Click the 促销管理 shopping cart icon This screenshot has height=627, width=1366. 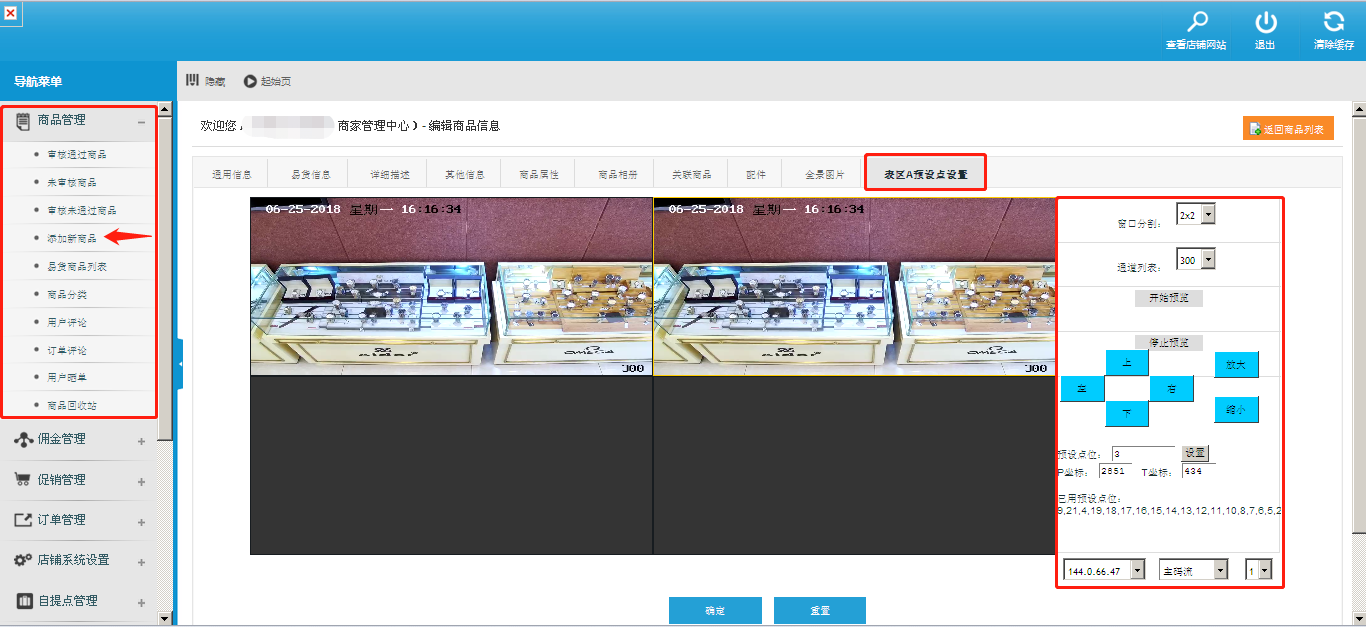22,479
